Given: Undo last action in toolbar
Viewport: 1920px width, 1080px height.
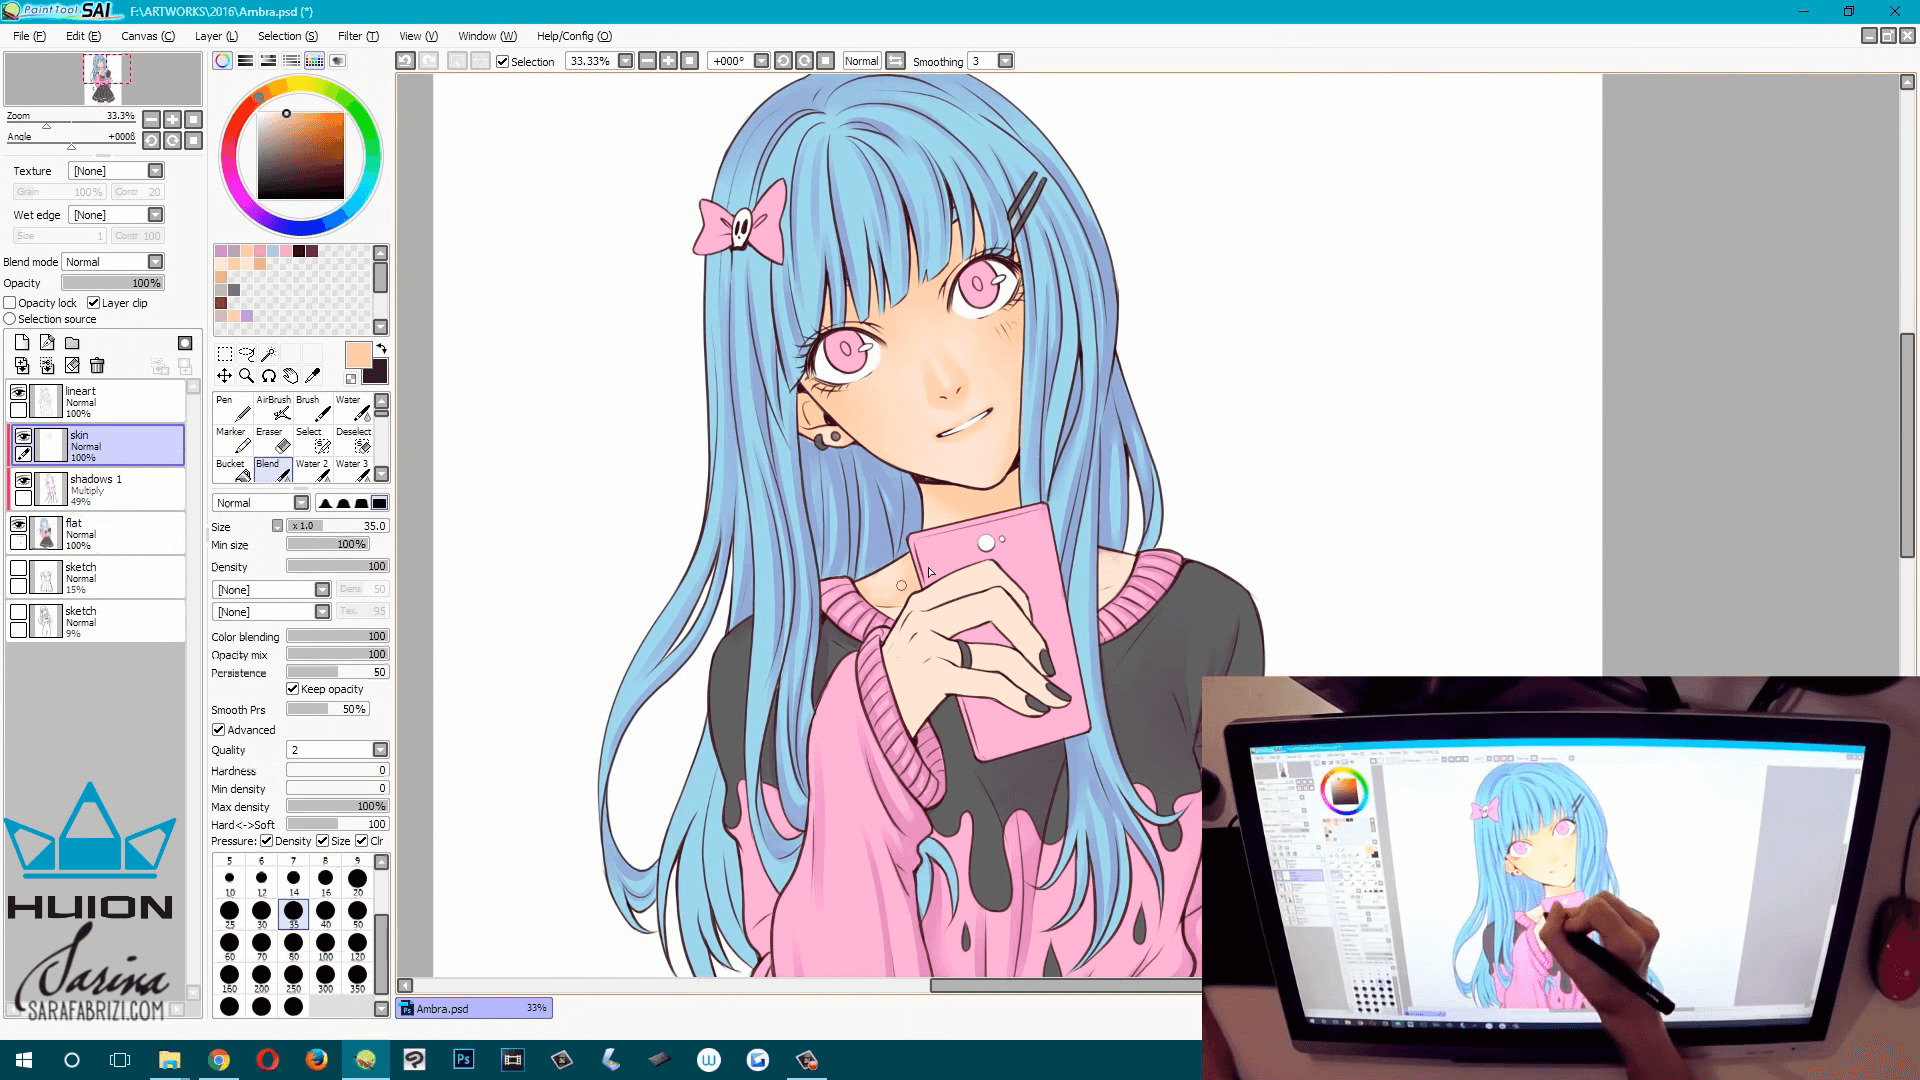Looking at the screenshot, I should (405, 61).
